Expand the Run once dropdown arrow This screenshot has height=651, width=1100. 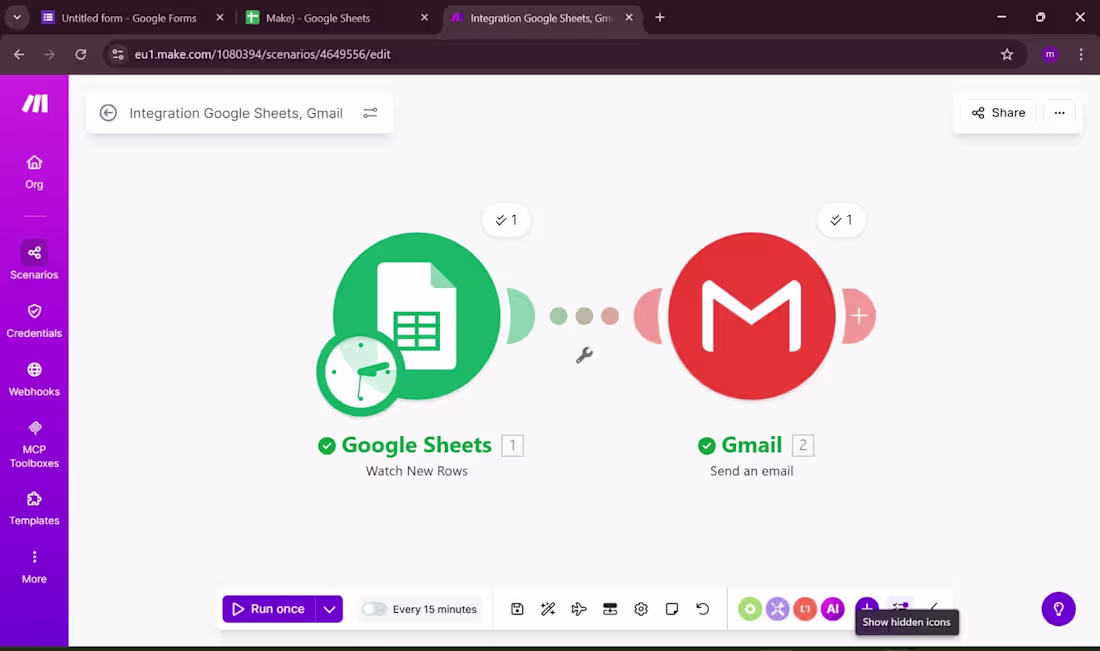[x=329, y=609]
